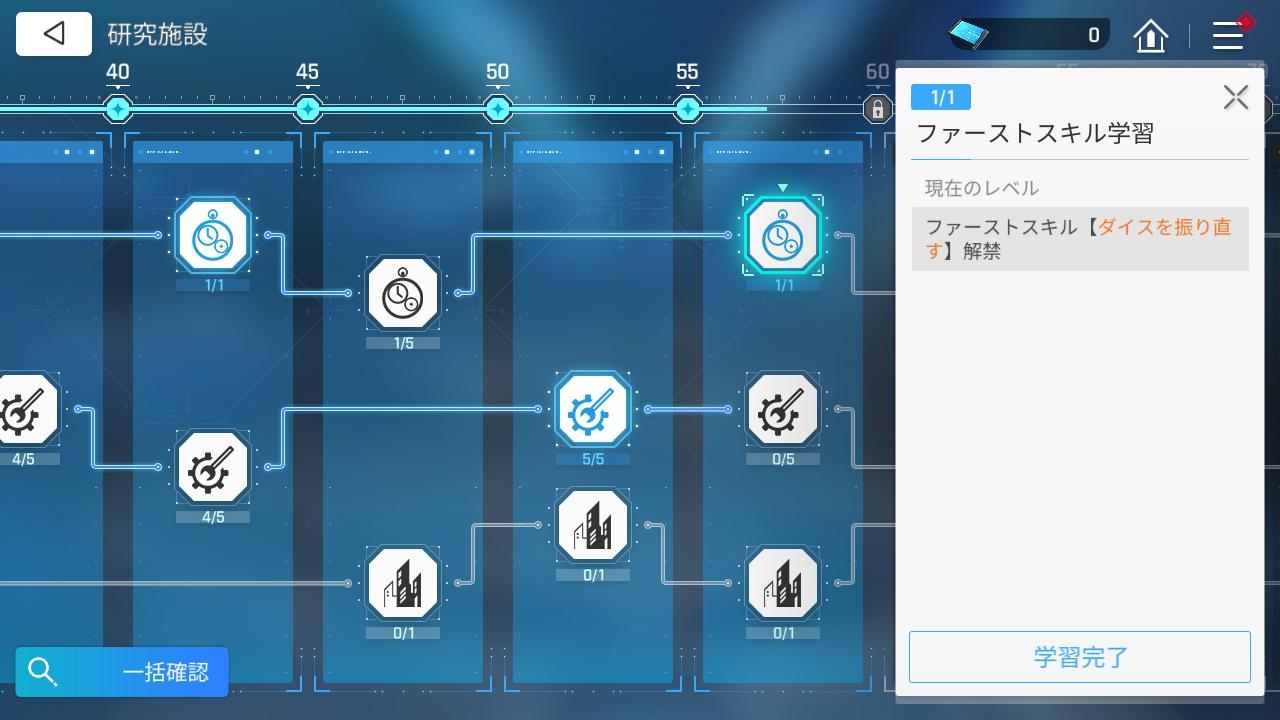Screen dimensions: 1280x720
Task: Select the level 50 timeline marker
Action: [x=498, y=108]
